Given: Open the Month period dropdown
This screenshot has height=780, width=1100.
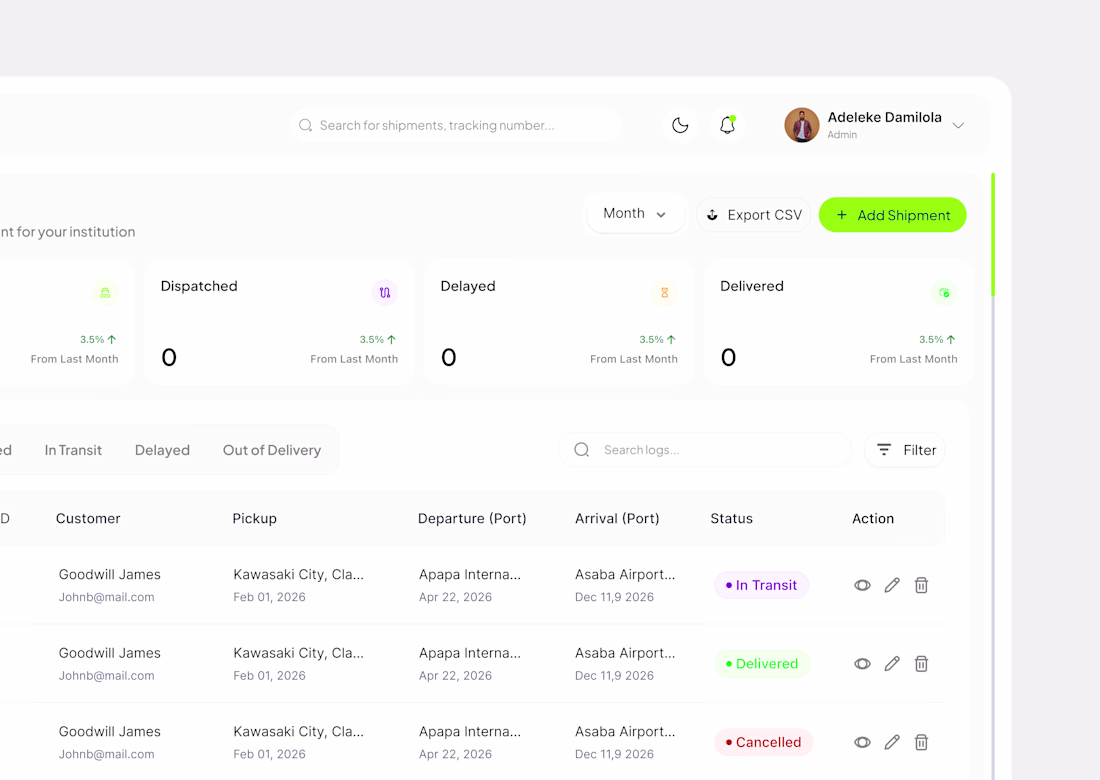Looking at the screenshot, I should click(635, 214).
